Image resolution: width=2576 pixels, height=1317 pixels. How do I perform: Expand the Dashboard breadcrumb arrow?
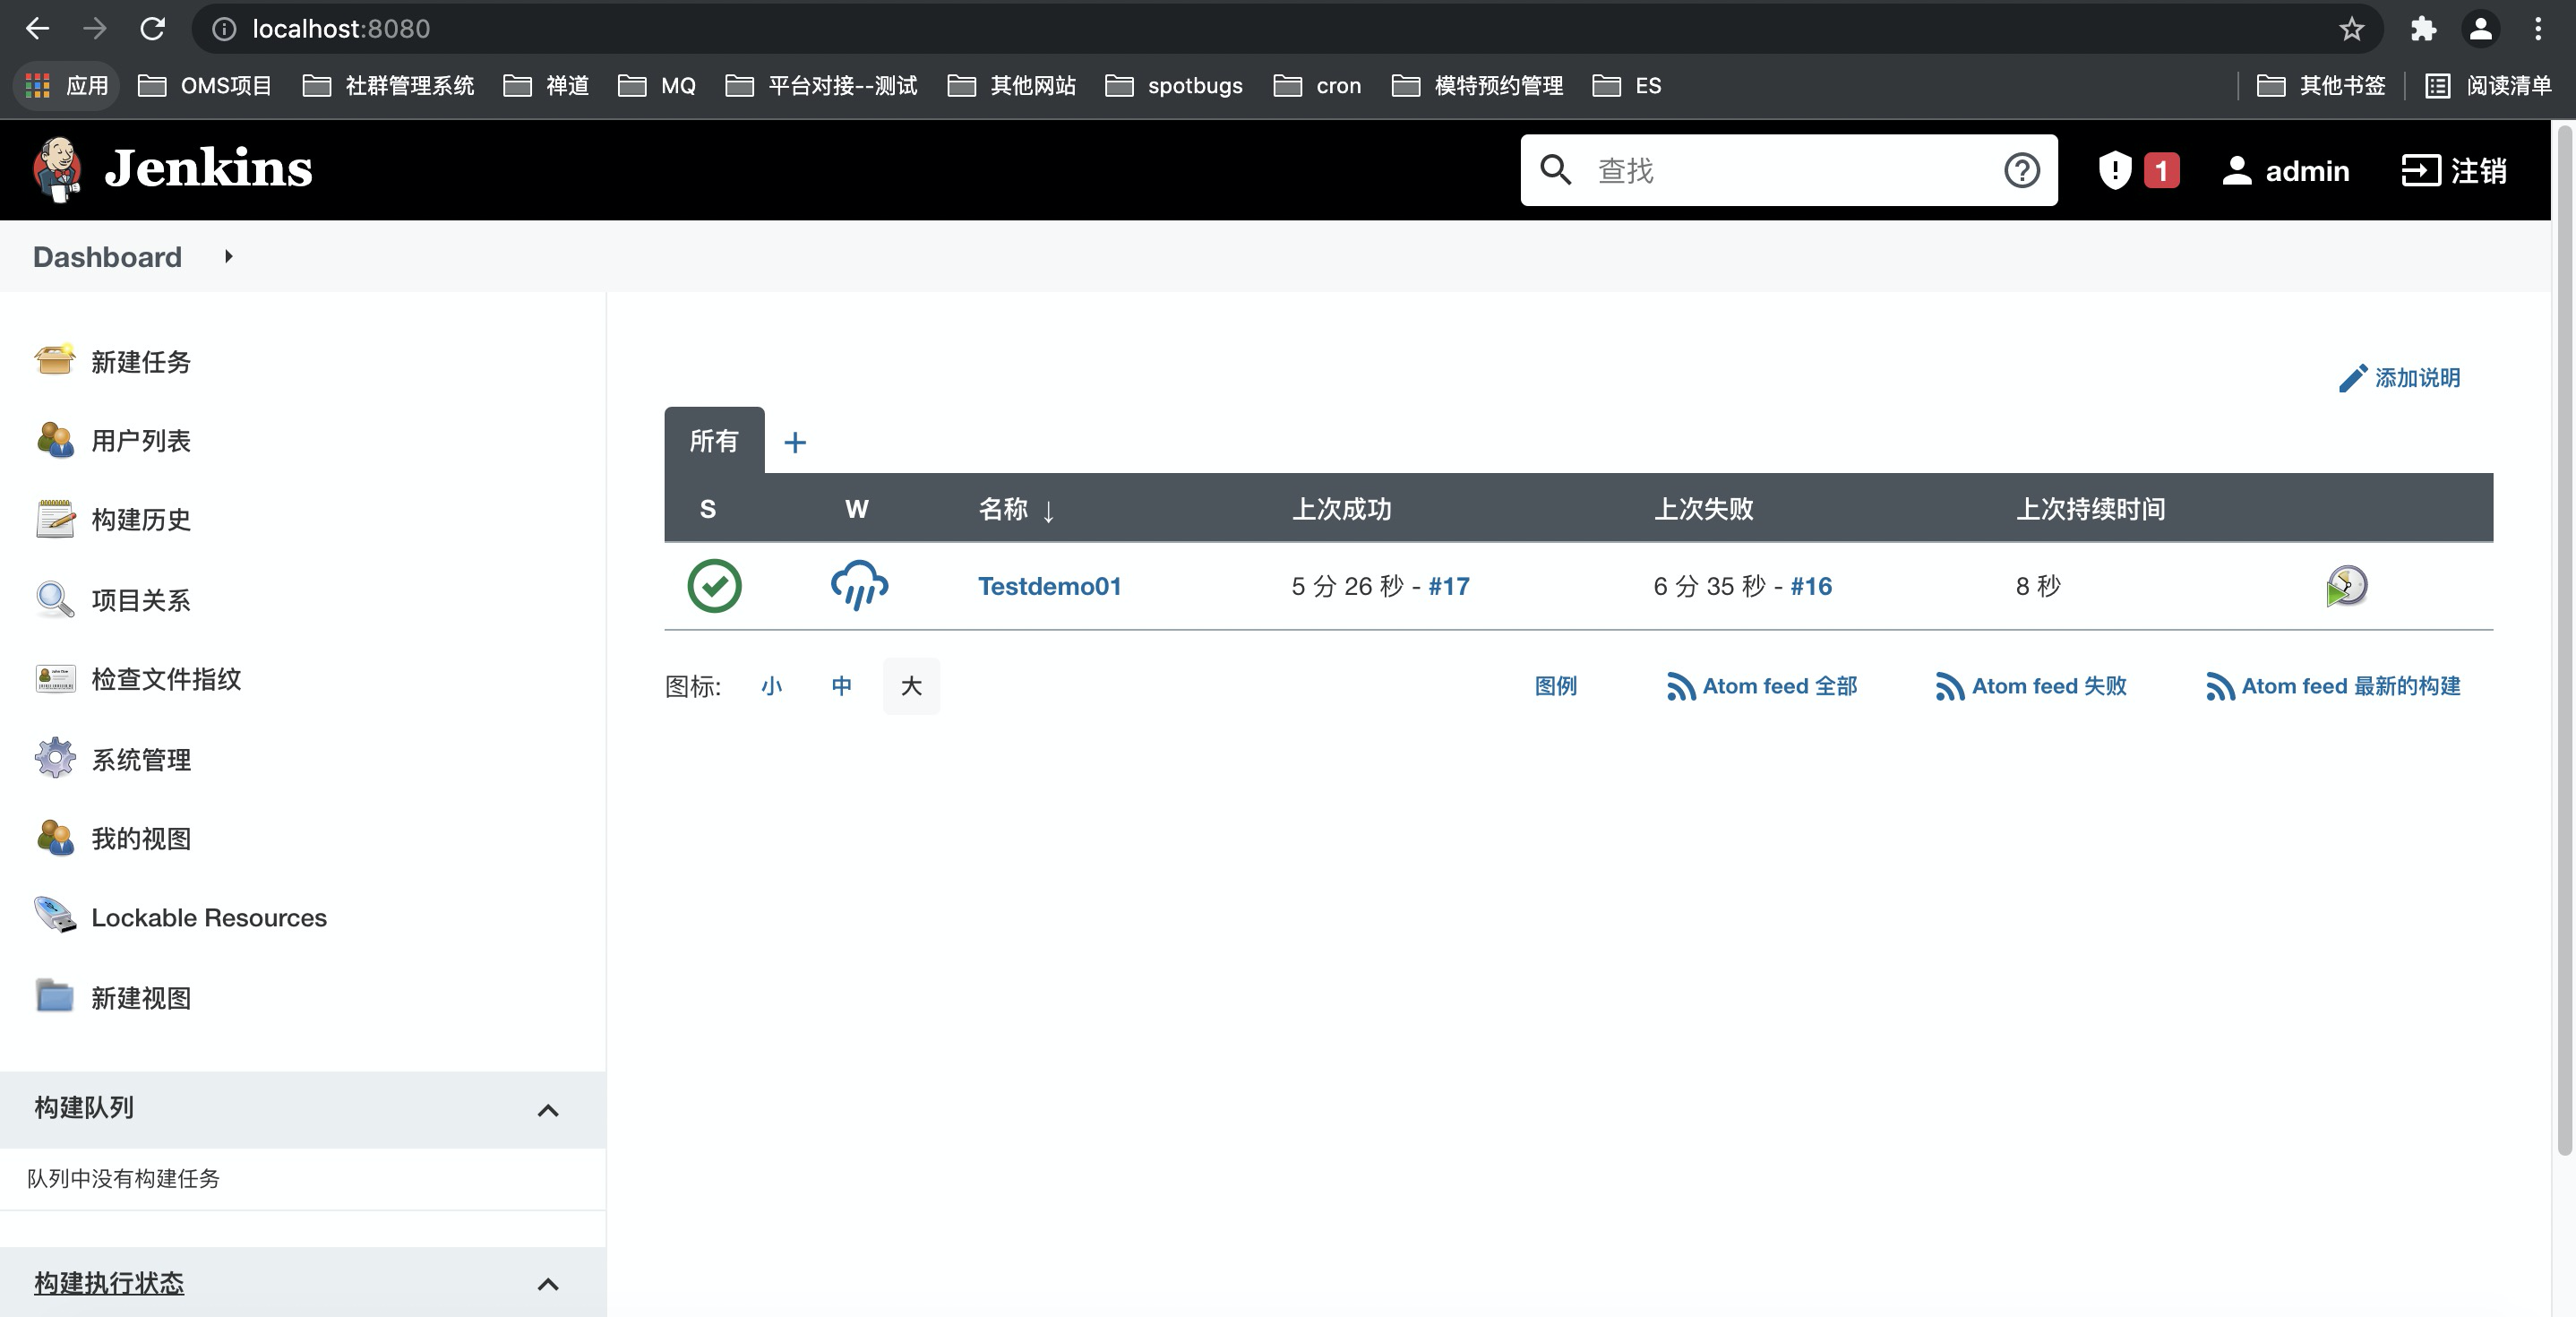(229, 257)
